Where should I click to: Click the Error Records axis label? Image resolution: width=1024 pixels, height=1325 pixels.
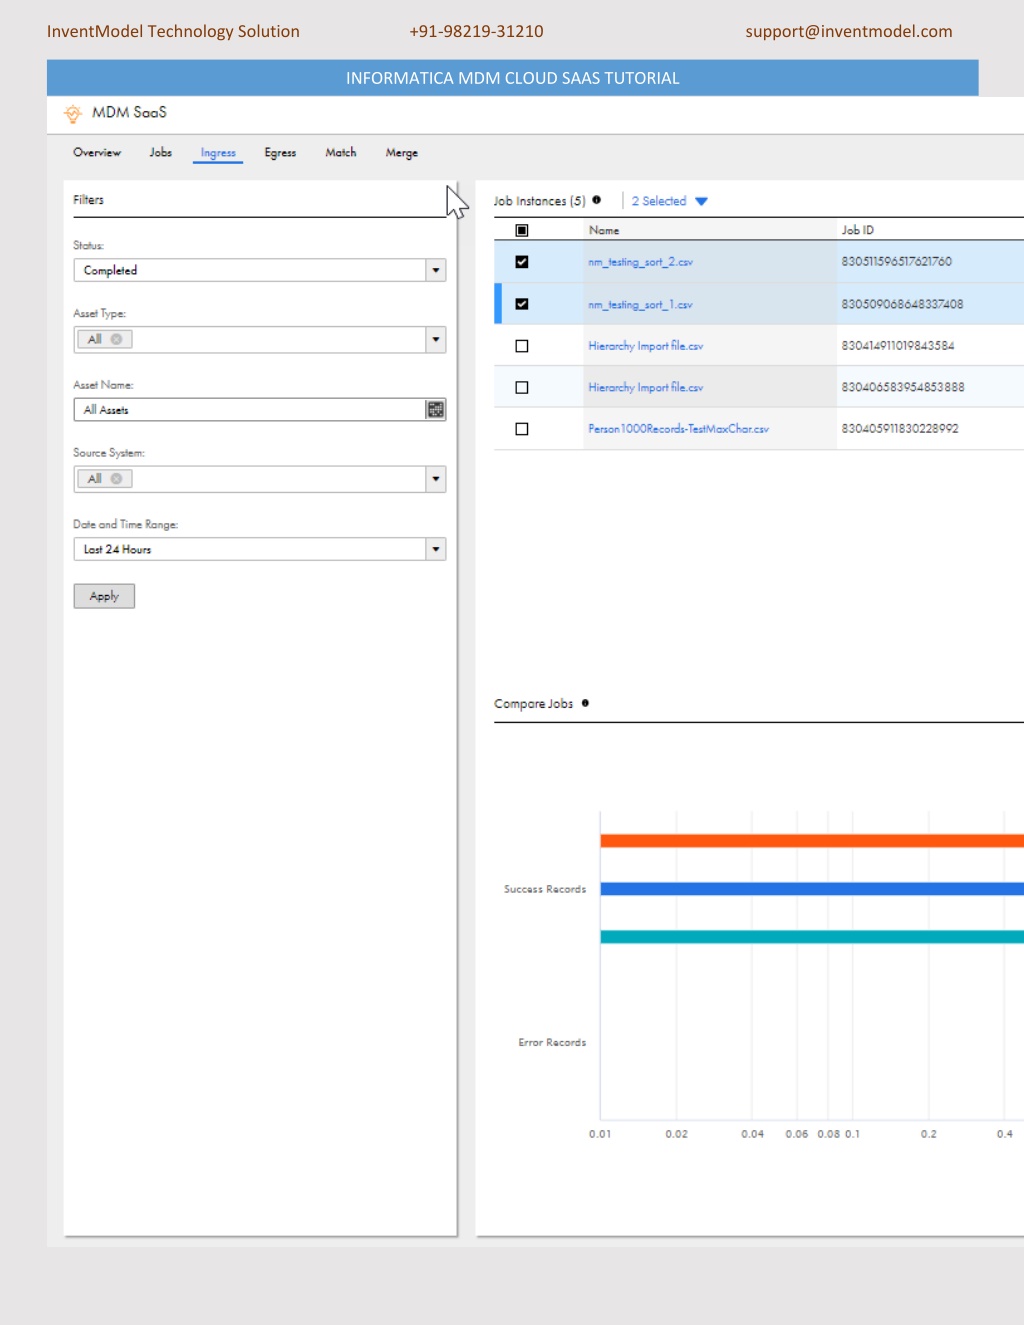click(x=552, y=1042)
